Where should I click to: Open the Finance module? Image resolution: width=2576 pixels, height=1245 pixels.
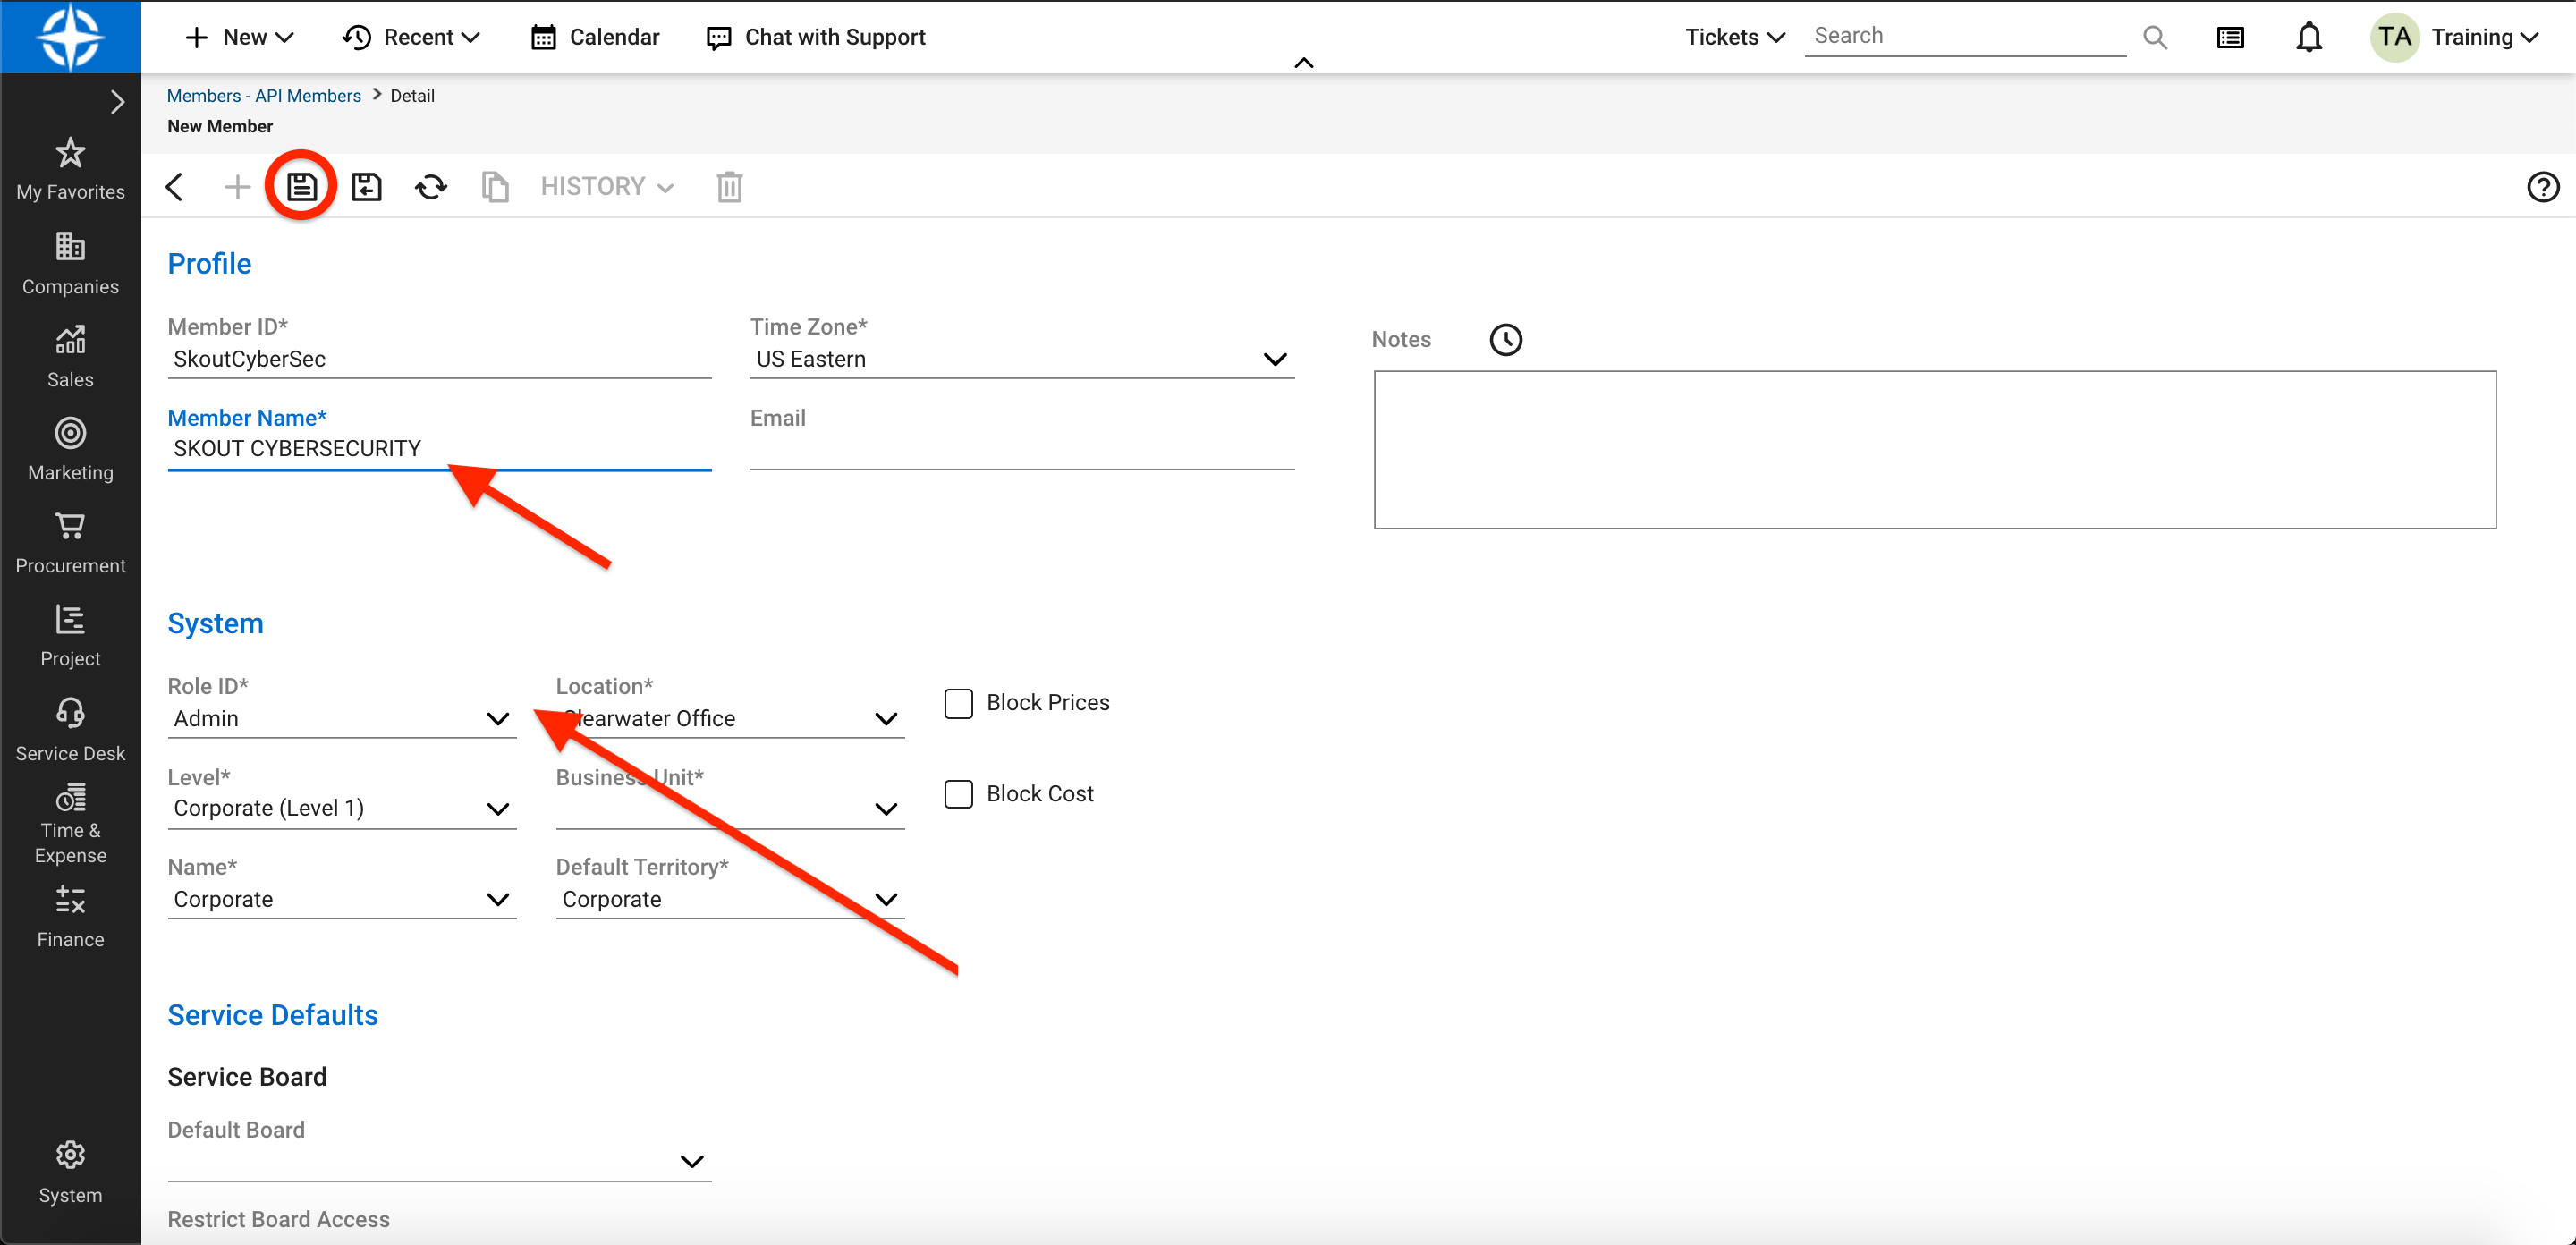pyautogui.click(x=70, y=917)
